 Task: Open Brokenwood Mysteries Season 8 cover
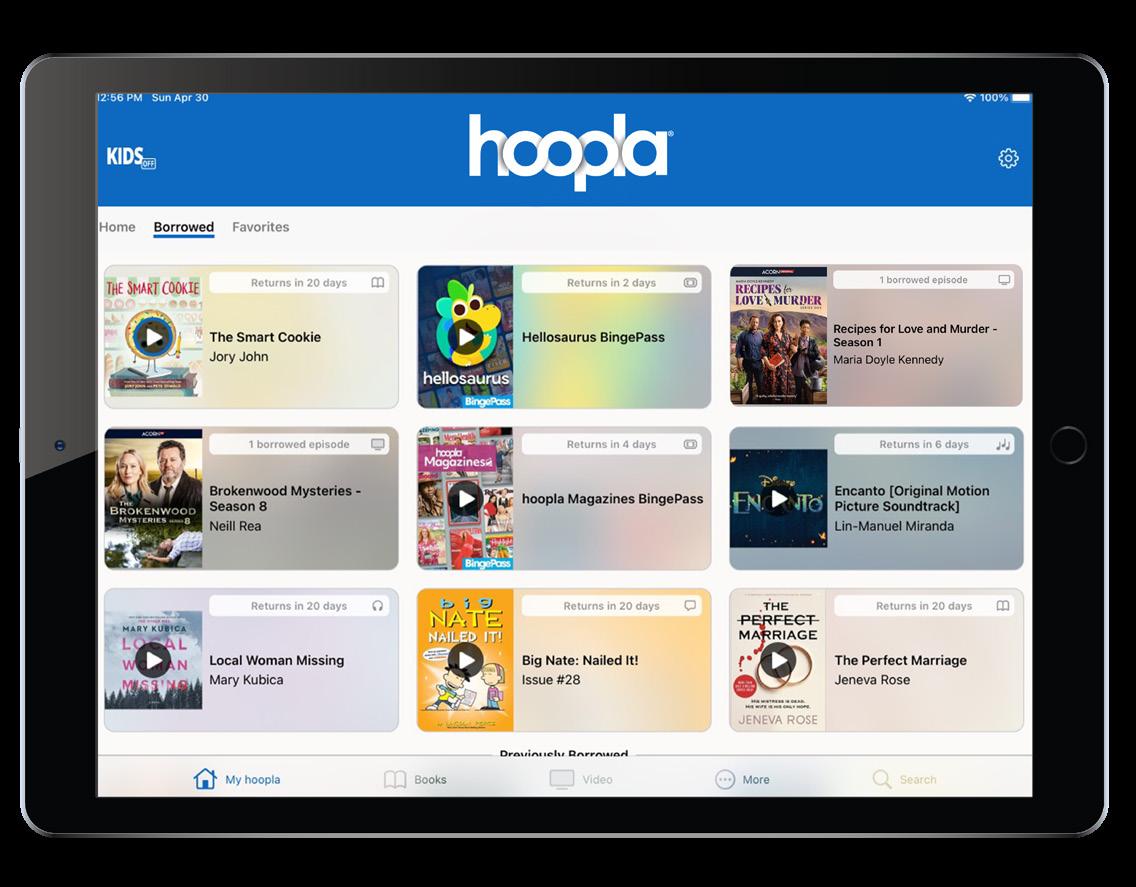(x=153, y=499)
